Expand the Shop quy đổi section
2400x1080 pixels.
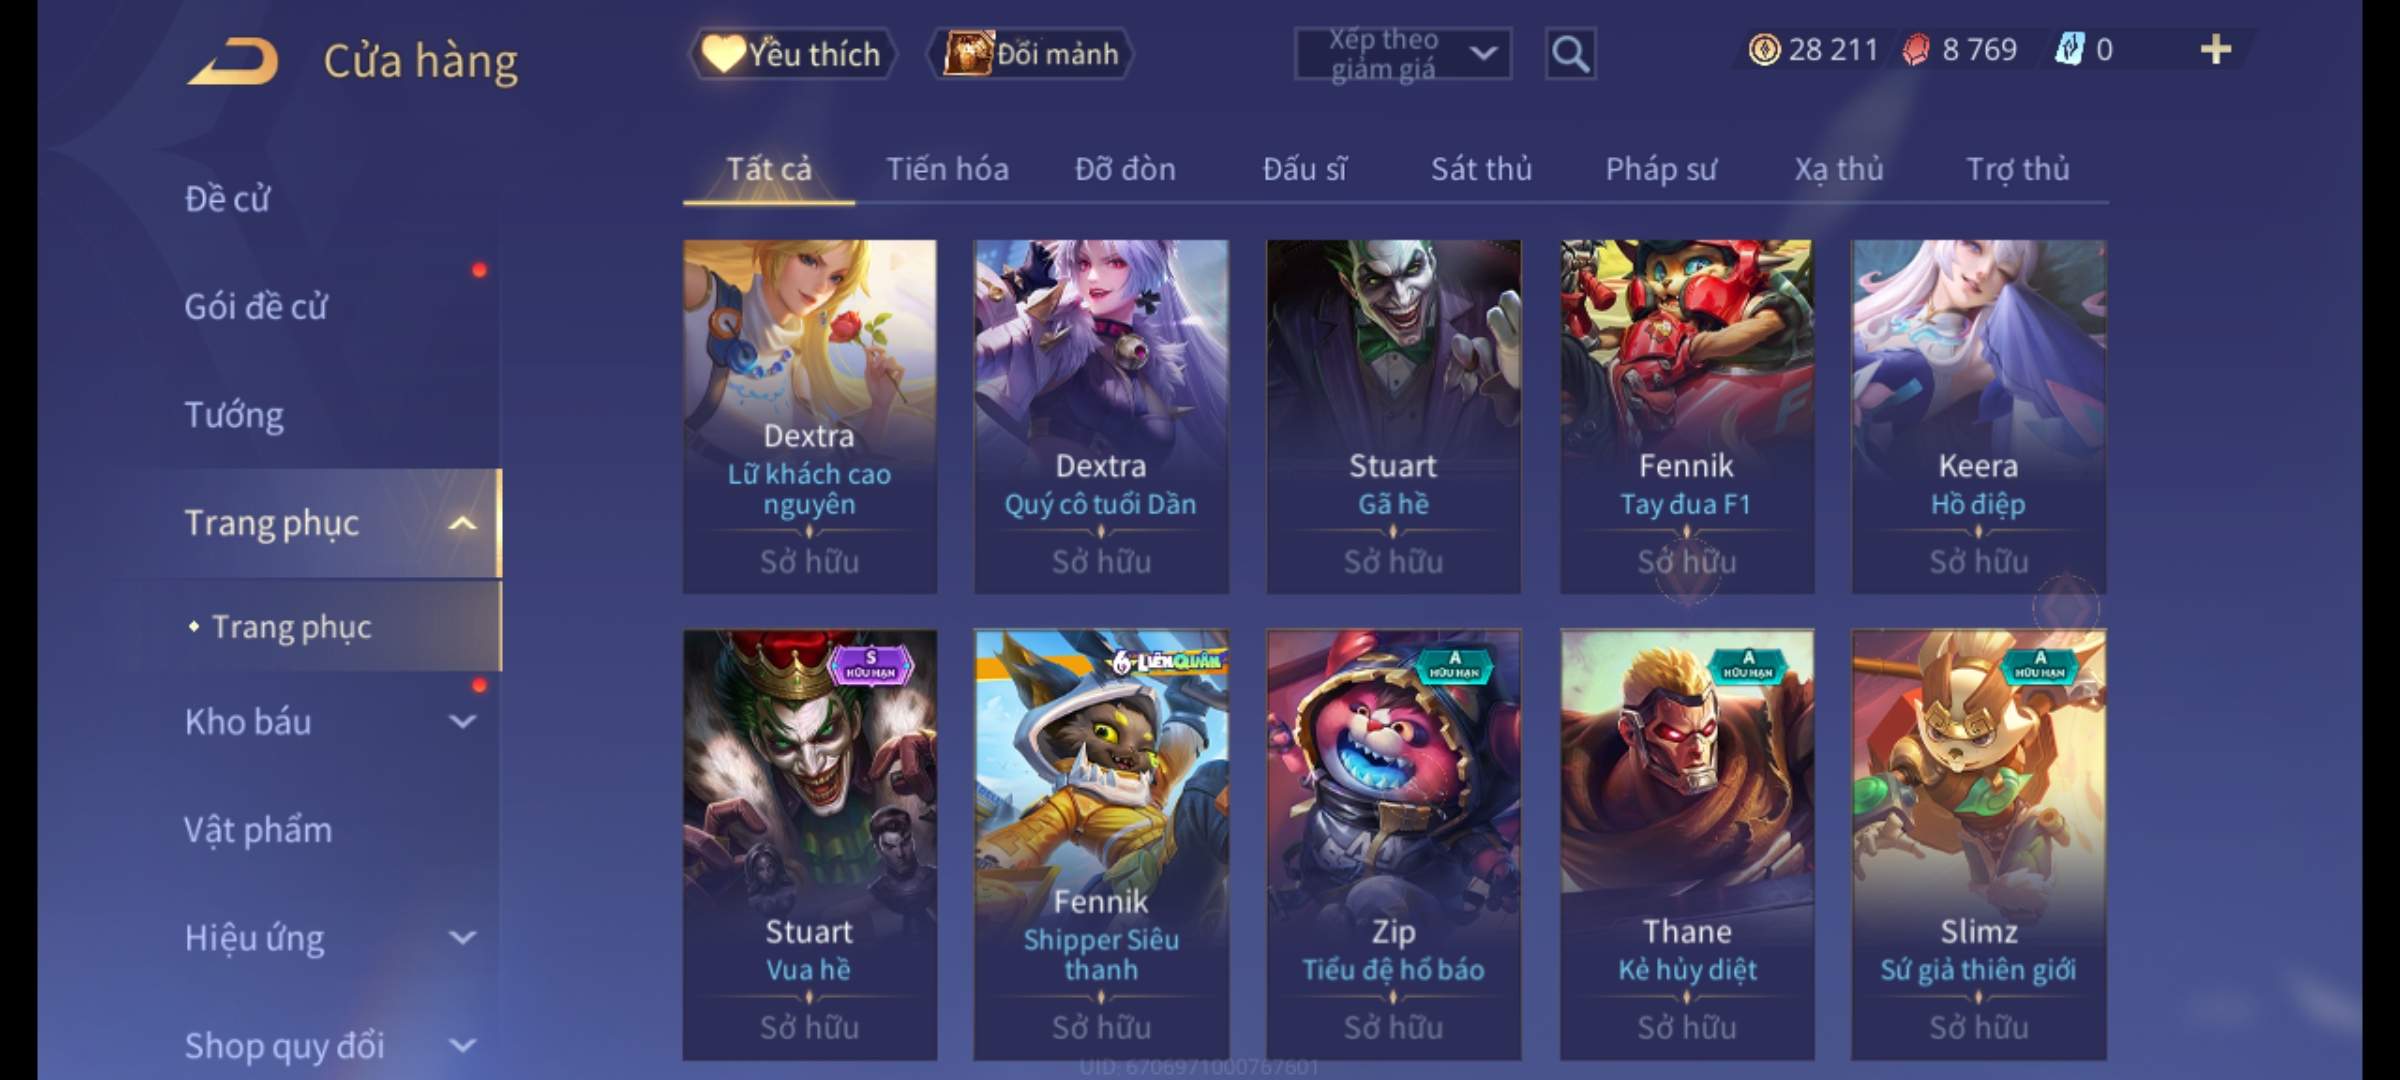pyautogui.click(x=462, y=1045)
